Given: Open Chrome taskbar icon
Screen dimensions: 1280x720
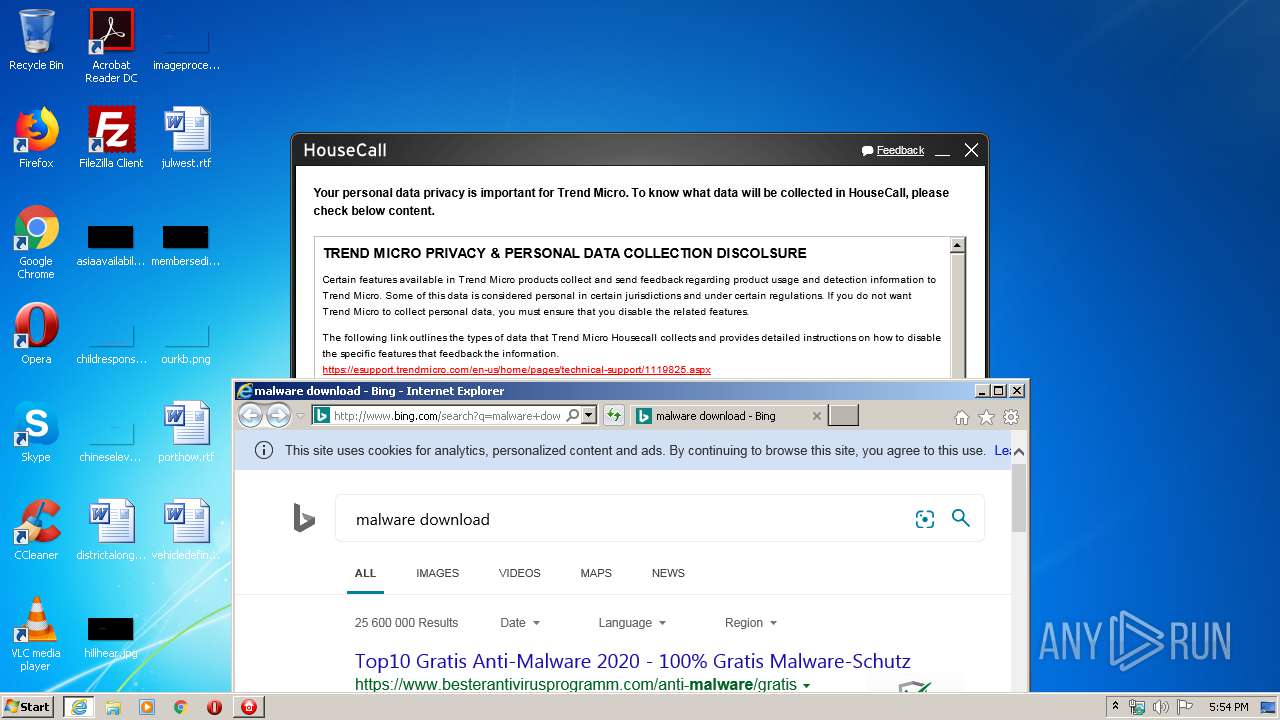Looking at the screenshot, I should 181,707.
